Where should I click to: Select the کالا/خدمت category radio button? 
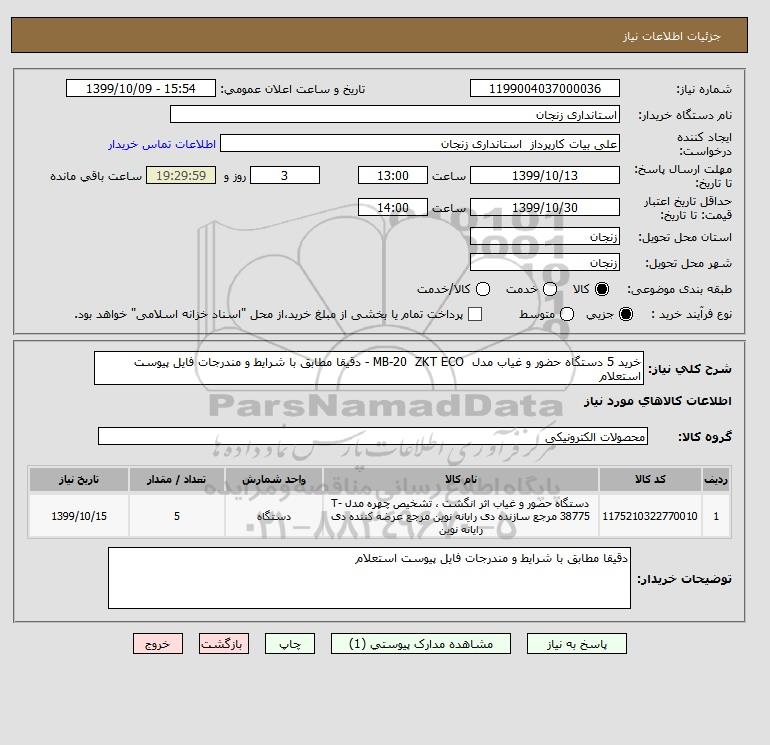[483, 289]
